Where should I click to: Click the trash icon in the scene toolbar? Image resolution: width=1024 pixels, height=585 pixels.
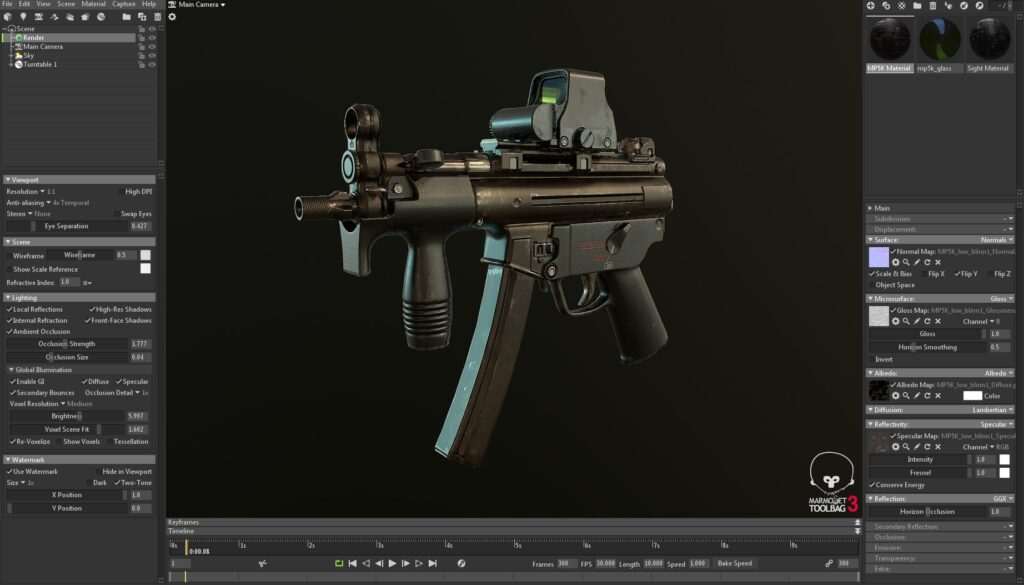(157, 16)
